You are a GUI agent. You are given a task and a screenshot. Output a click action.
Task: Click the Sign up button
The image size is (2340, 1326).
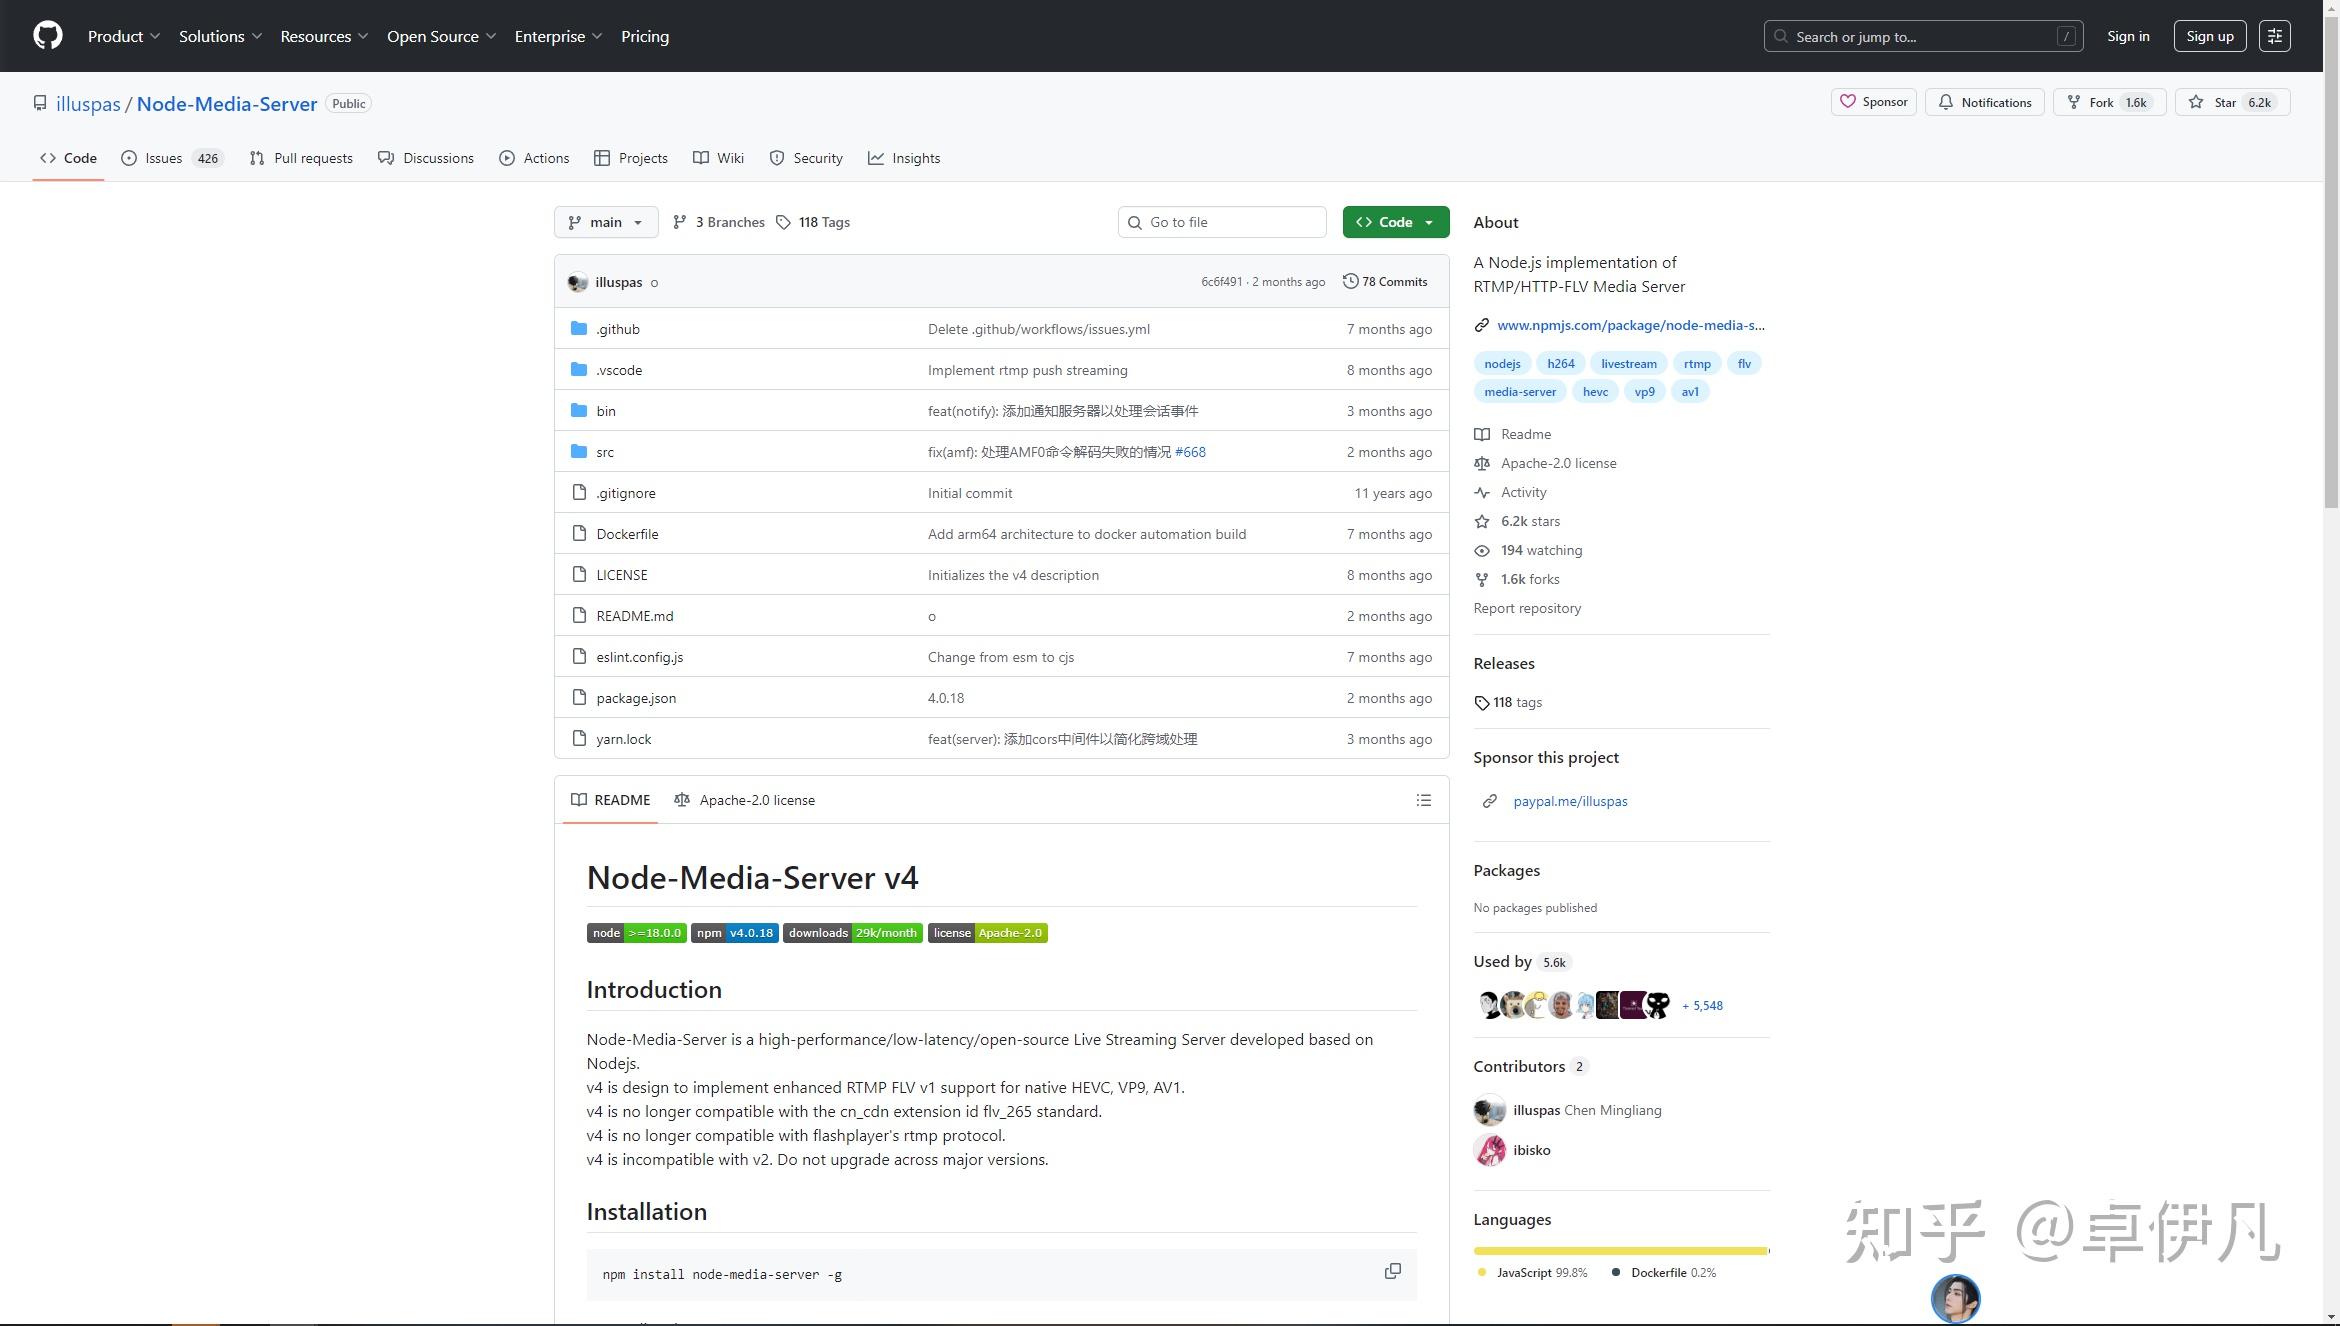pyautogui.click(x=2209, y=35)
